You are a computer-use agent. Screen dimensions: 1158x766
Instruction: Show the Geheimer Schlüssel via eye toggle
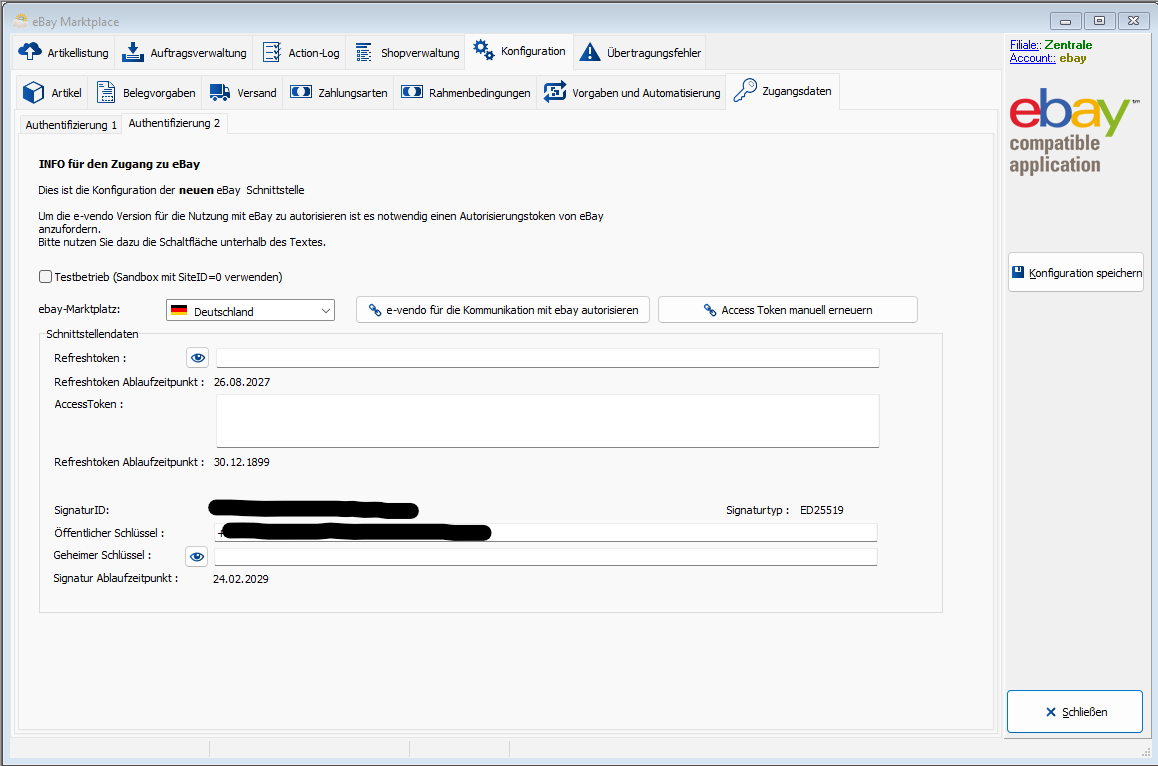click(x=196, y=556)
